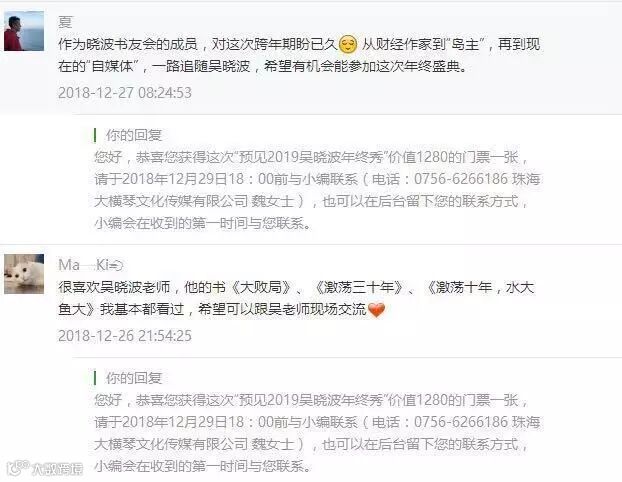Viewport: 622px width, 482px height.
Task: Click the orange heart emoji in the second comment
Action: (x=376, y=309)
